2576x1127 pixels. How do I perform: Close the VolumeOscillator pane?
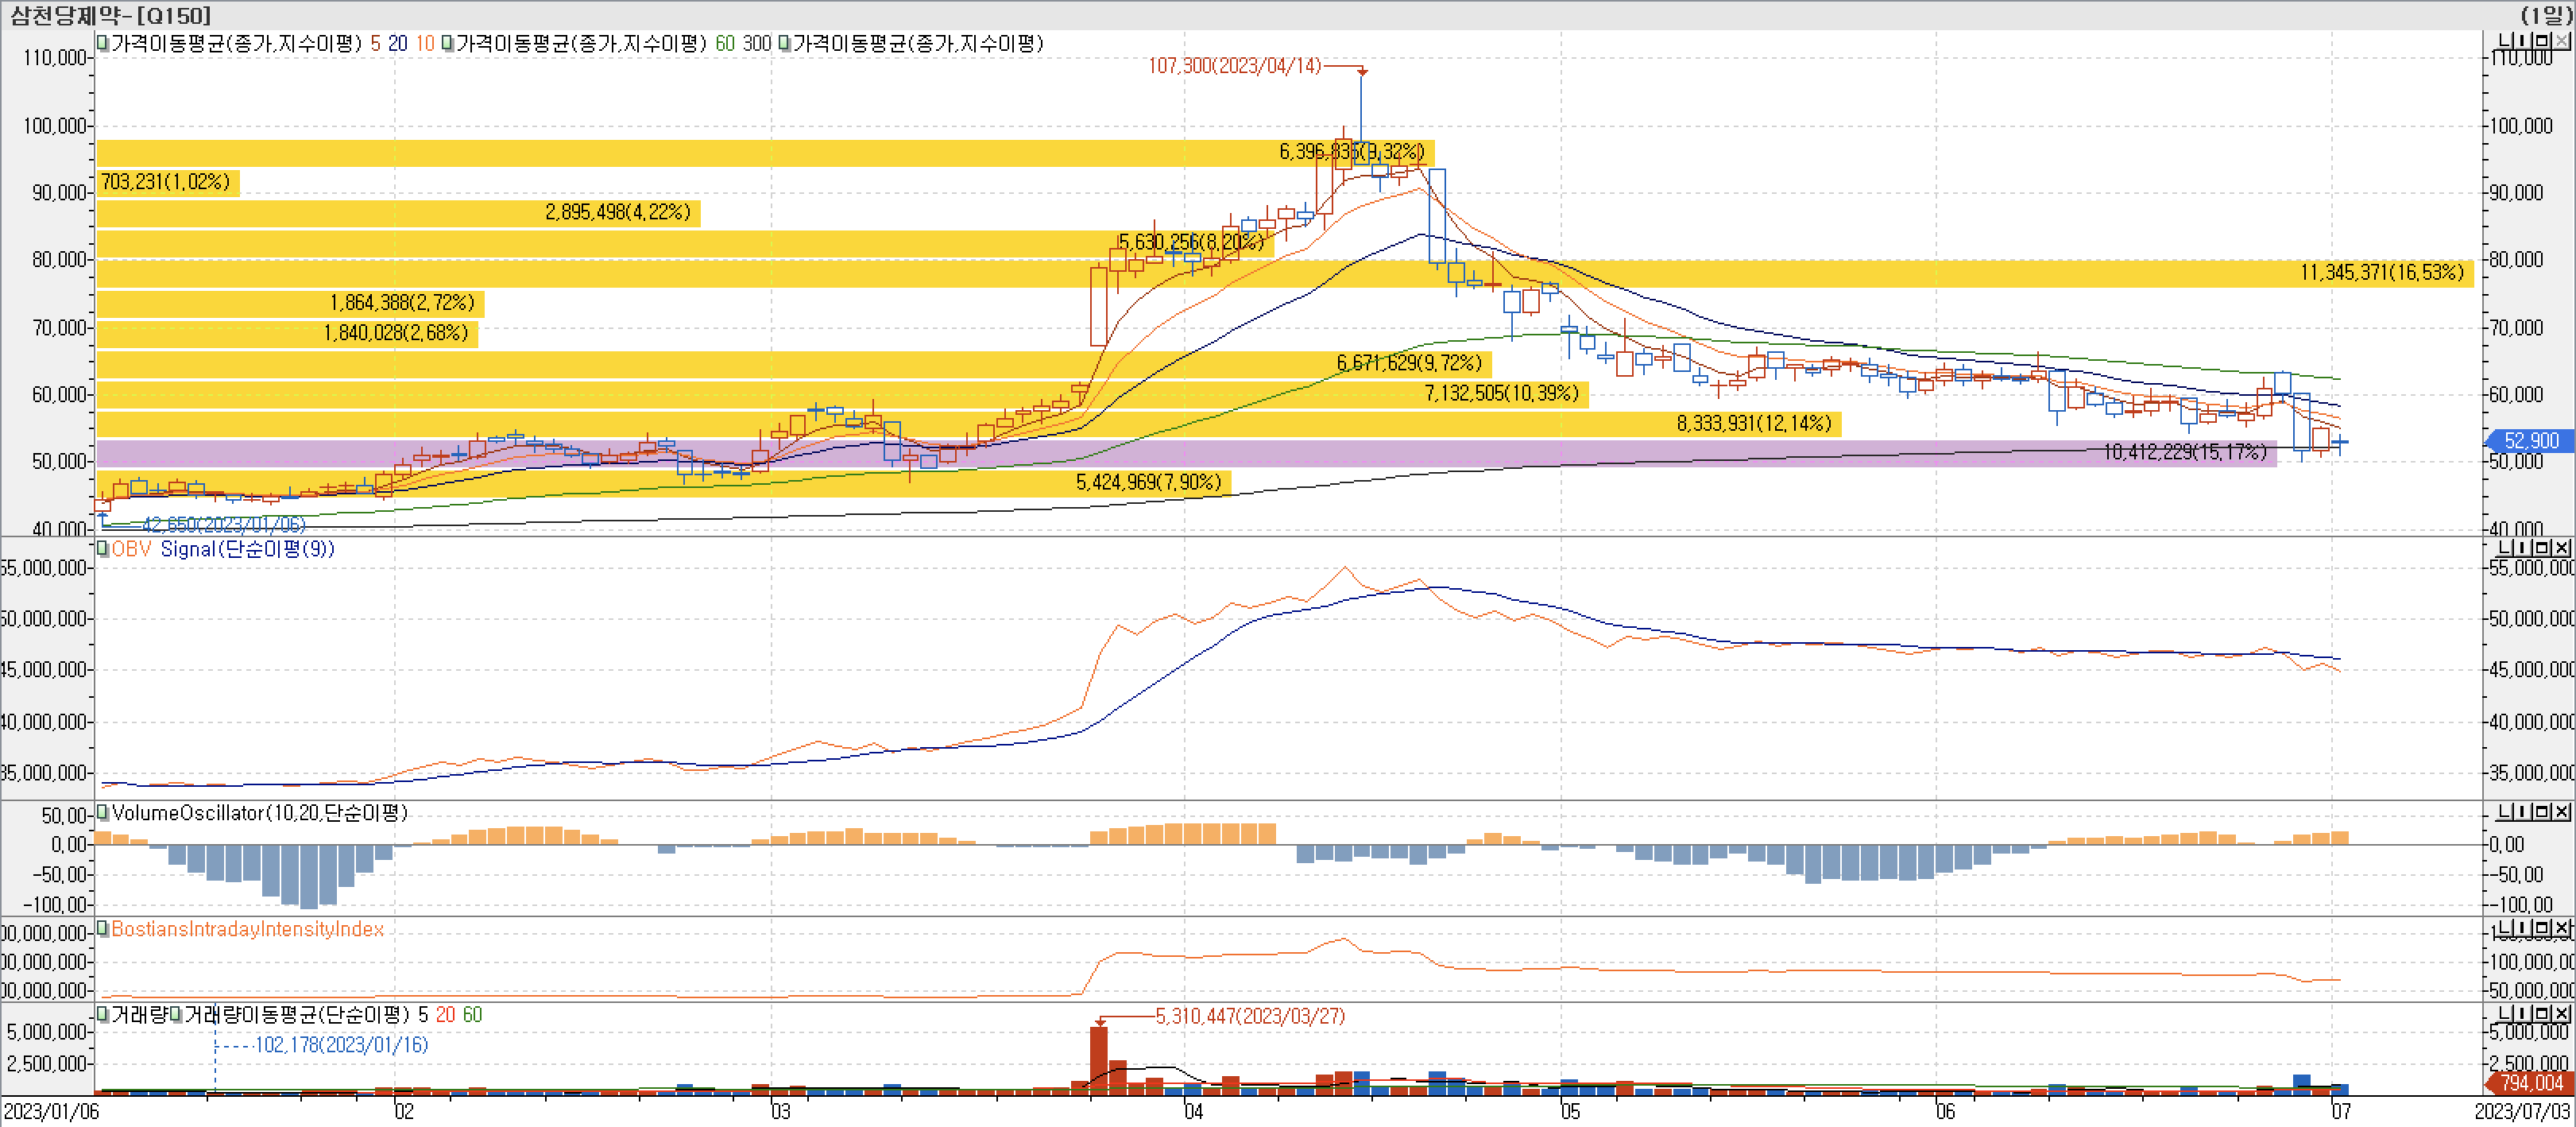2561,812
